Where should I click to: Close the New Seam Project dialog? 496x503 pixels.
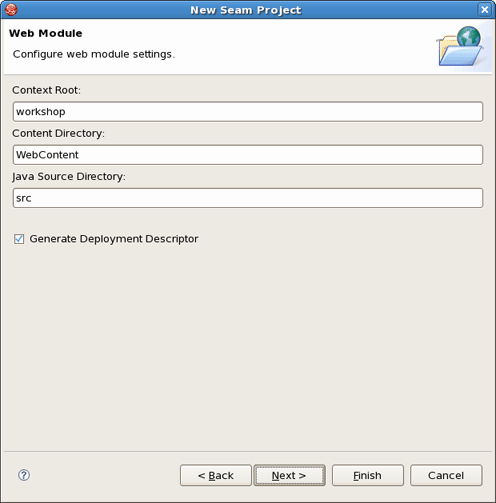pos(485,10)
